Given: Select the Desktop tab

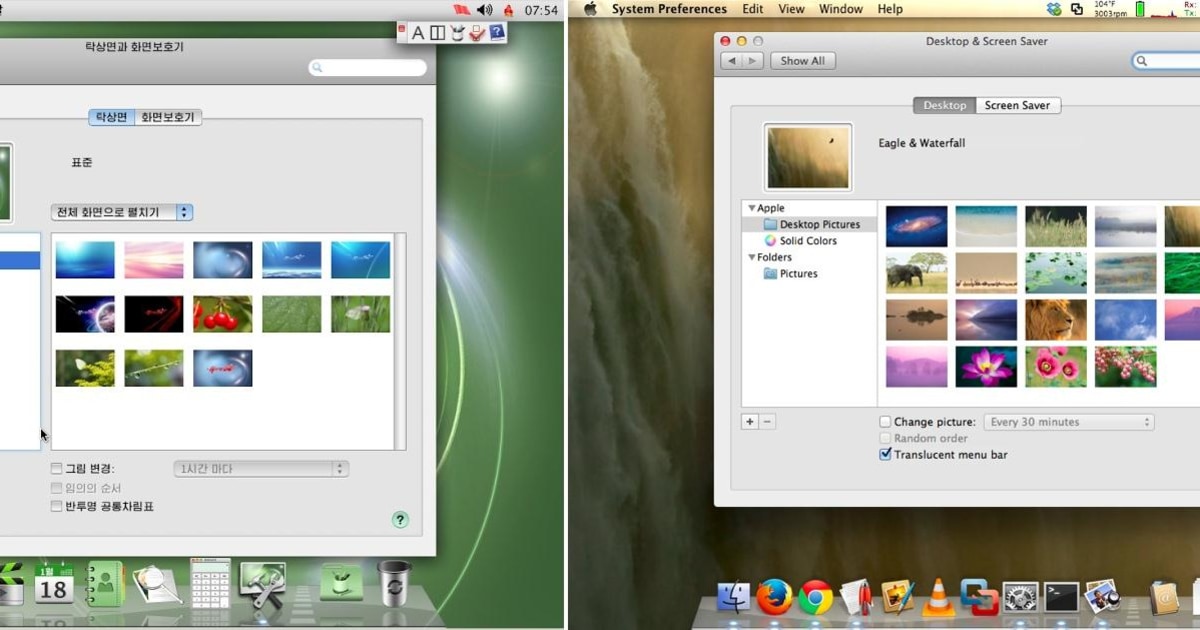Looking at the screenshot, I should point(945,105).
